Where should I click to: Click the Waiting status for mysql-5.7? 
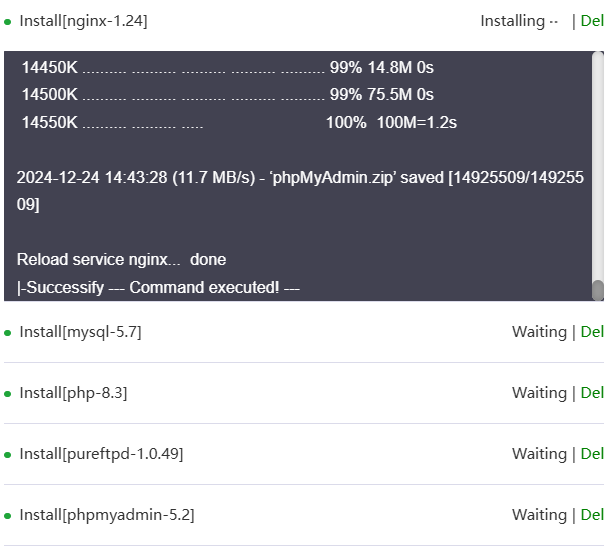click(539, 332)
